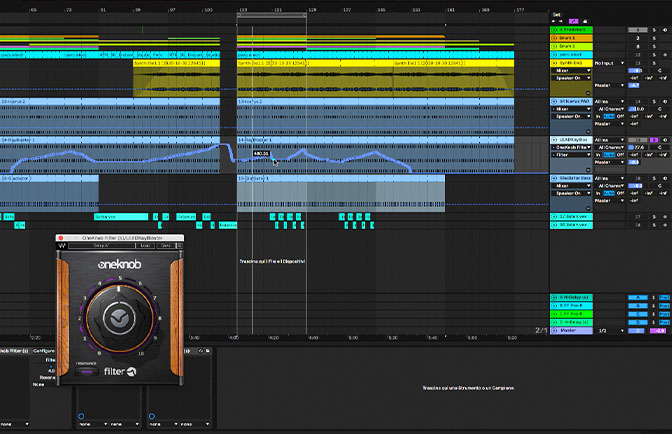Click the Load button in the OneKnob plugin
Image resolution: width=672 pixels, height=434 pixels.
[145, 245]
